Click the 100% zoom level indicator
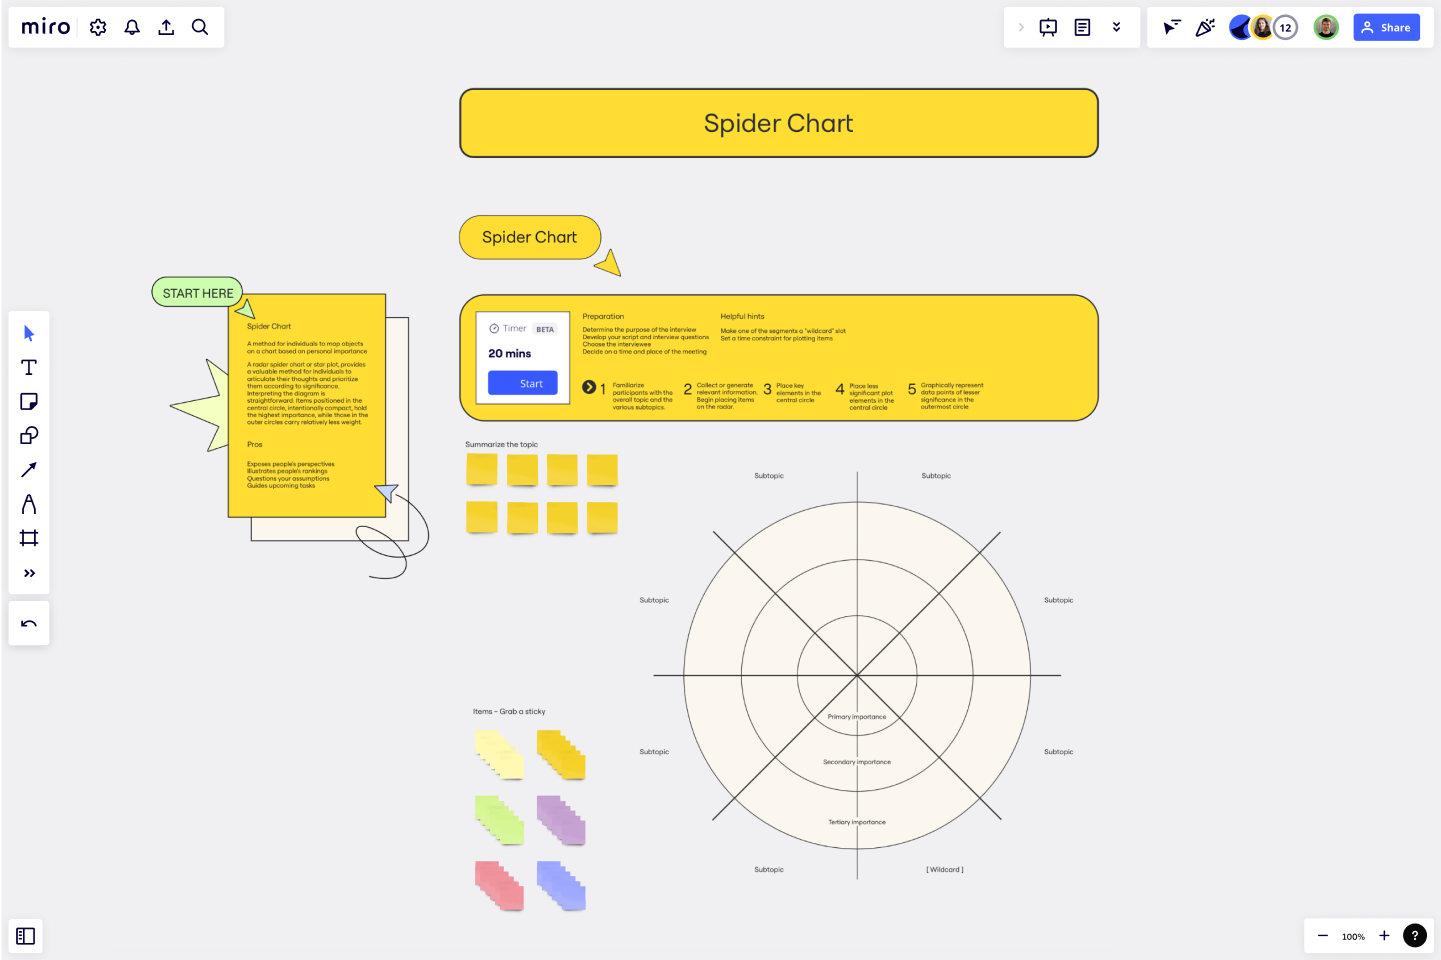This screenshot has height=960, width=1441. point(1353,936)
